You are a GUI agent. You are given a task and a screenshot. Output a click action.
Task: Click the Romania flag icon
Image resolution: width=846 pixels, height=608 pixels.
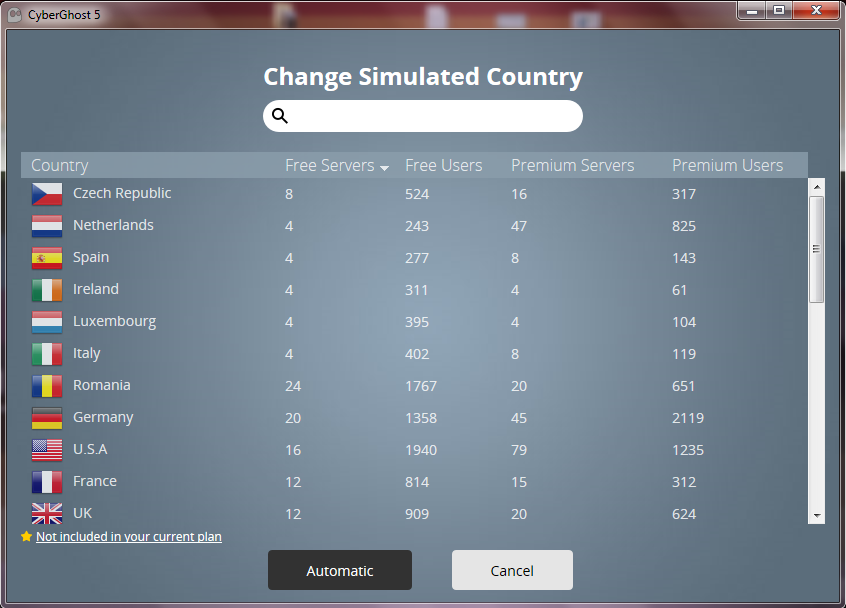tap(47, 386)
